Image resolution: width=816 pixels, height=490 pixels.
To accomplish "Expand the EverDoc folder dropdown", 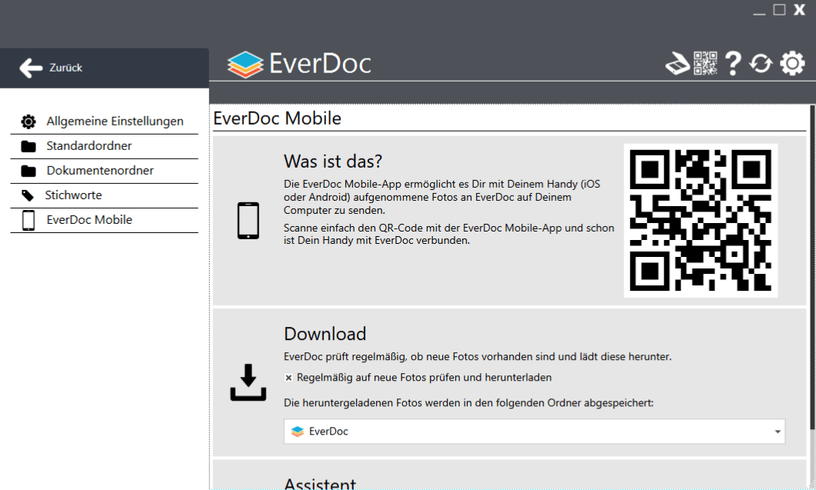I will coord(534,432).
